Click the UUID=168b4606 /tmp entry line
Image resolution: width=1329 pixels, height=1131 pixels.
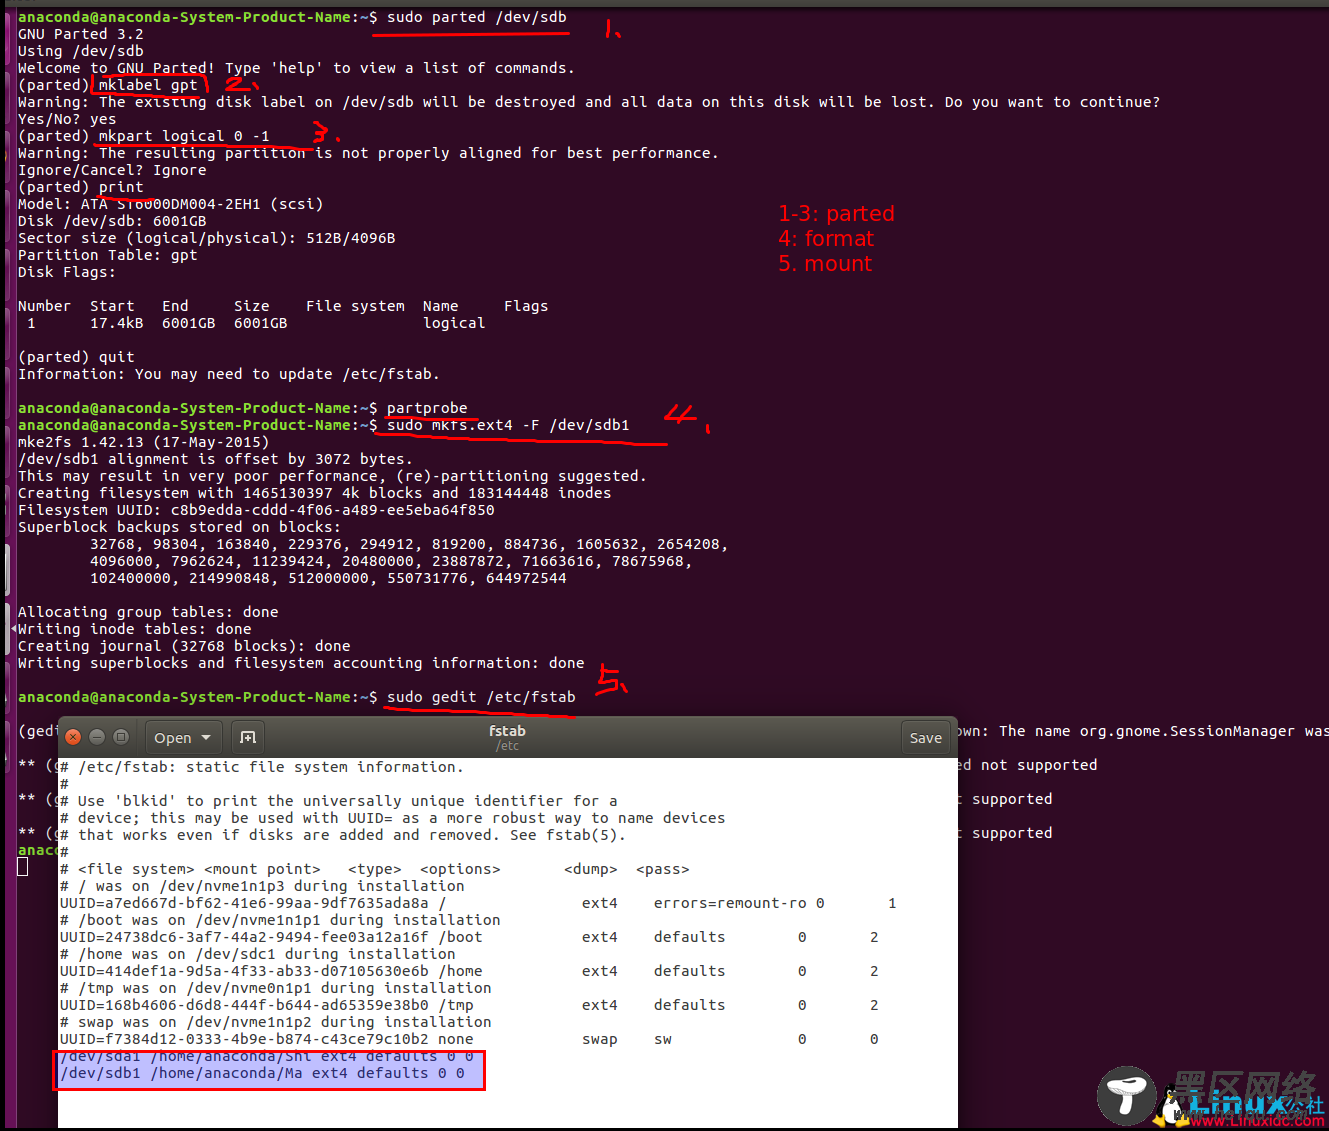click(469, 1005)
